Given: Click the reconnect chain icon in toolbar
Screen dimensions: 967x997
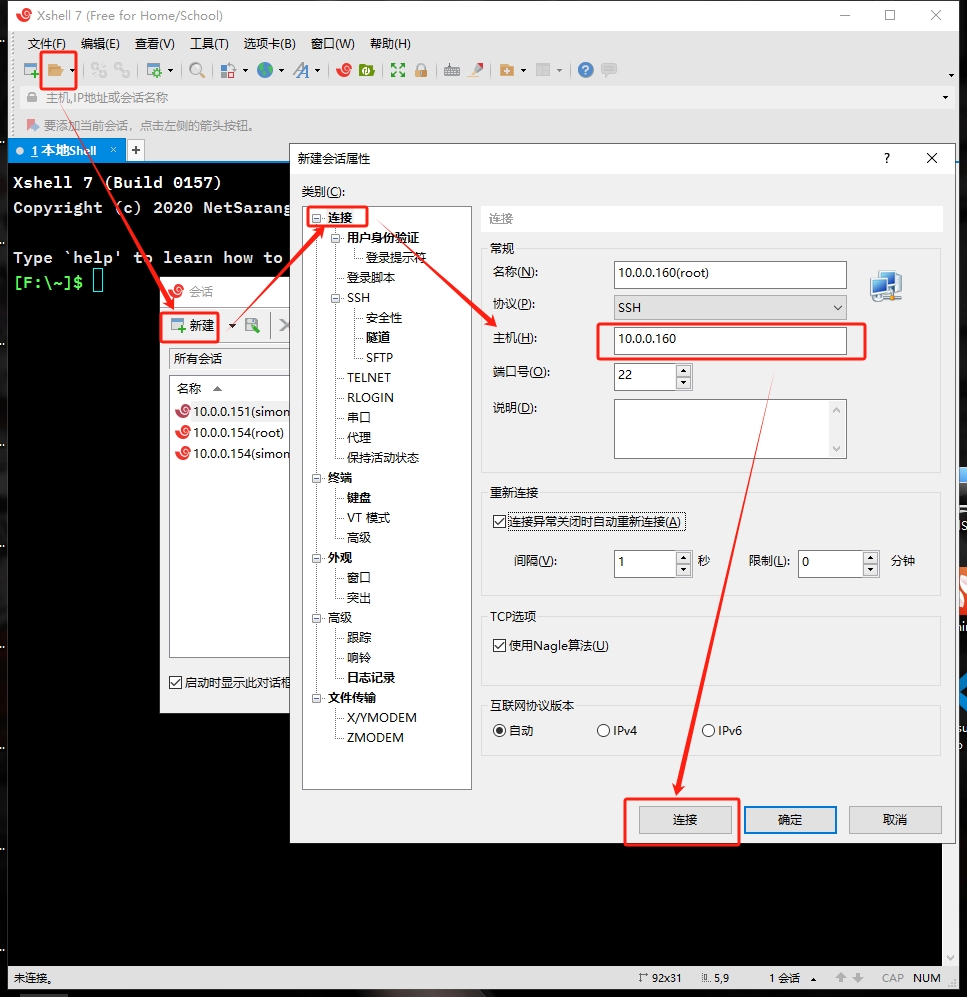Looking at the screenshot, I should click(x=121, y=70).
